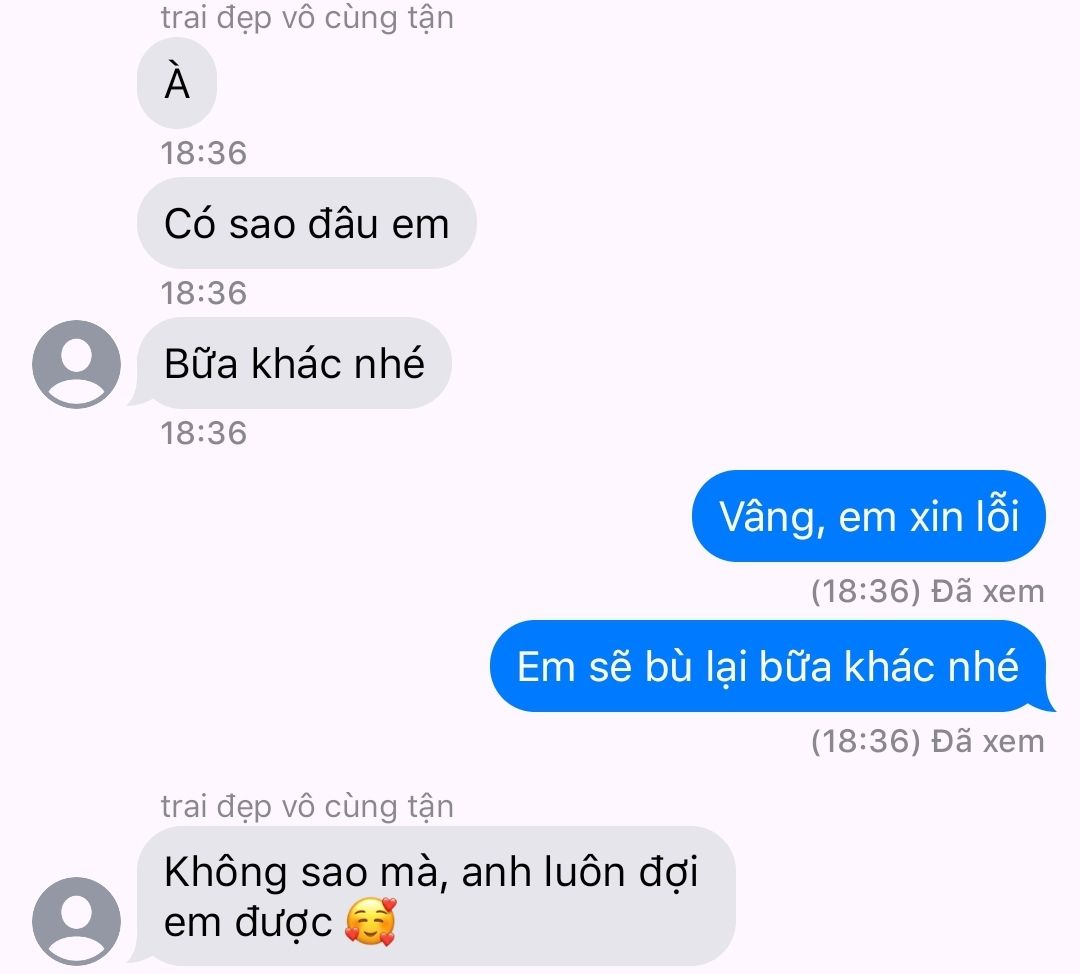
Task: Tap the avatar beside 'Bữa khác nhé'
Action: 76,364
